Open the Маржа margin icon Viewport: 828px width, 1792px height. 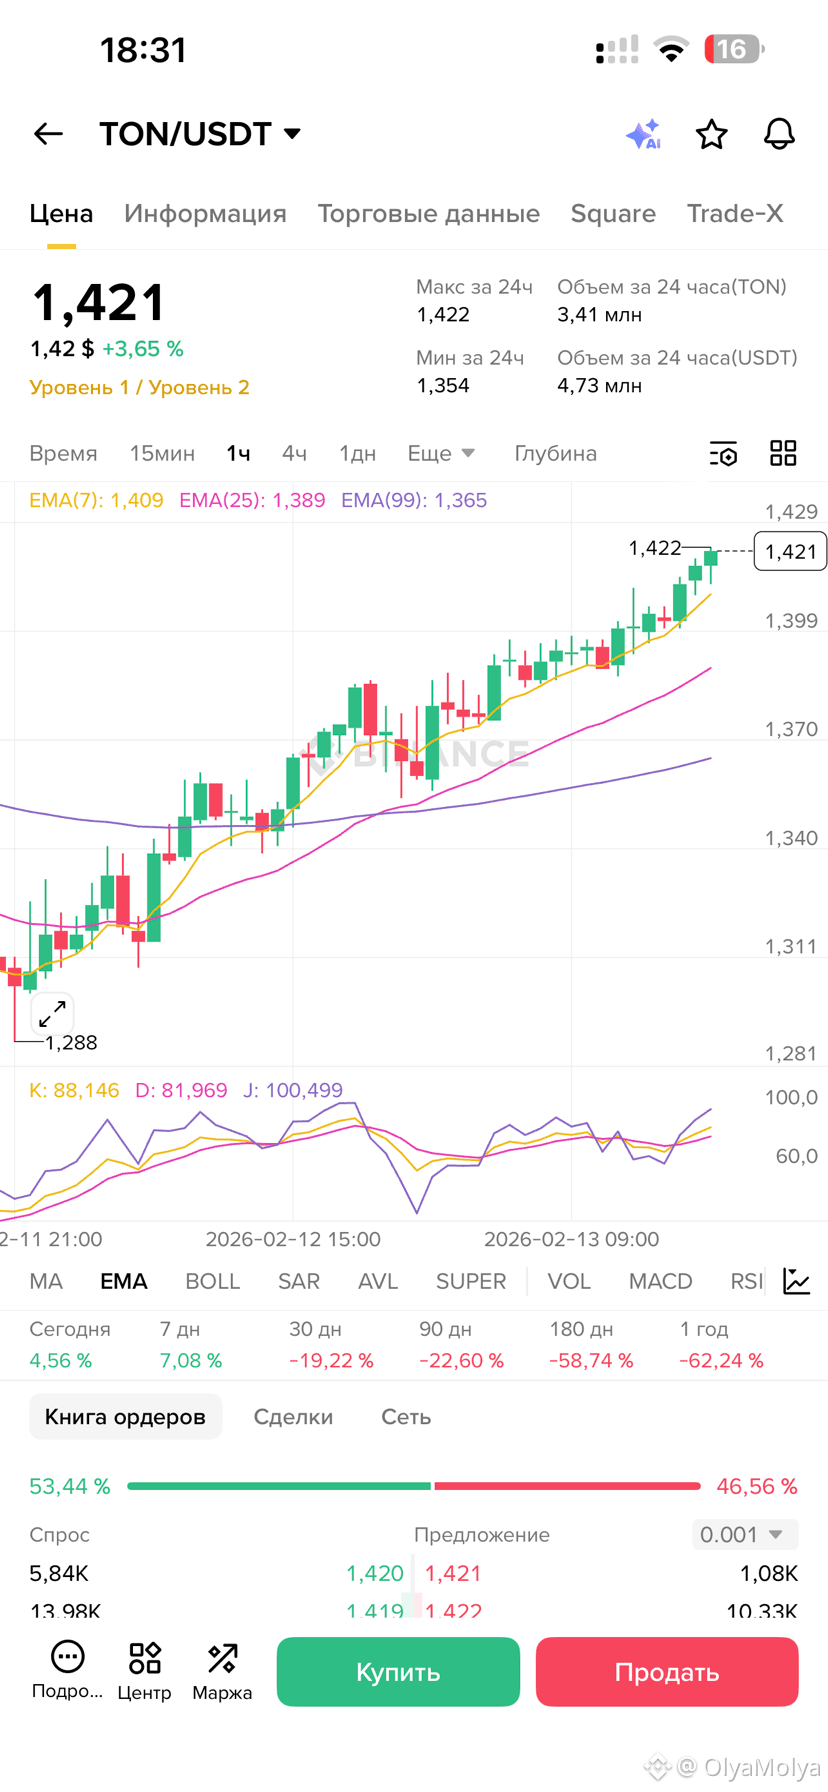click(222, 1671)
